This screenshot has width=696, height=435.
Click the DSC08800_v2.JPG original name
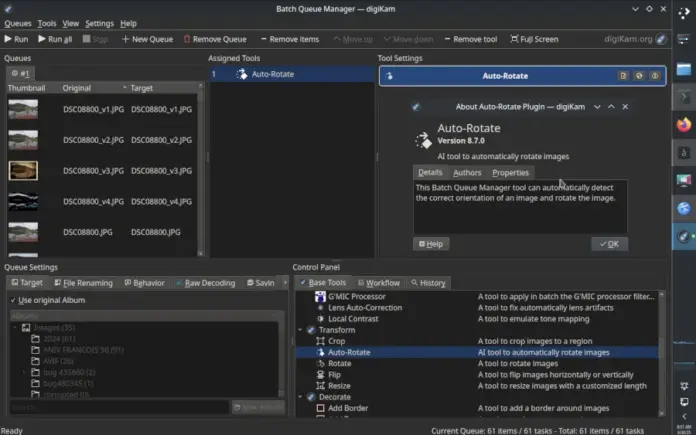[93, 140]
